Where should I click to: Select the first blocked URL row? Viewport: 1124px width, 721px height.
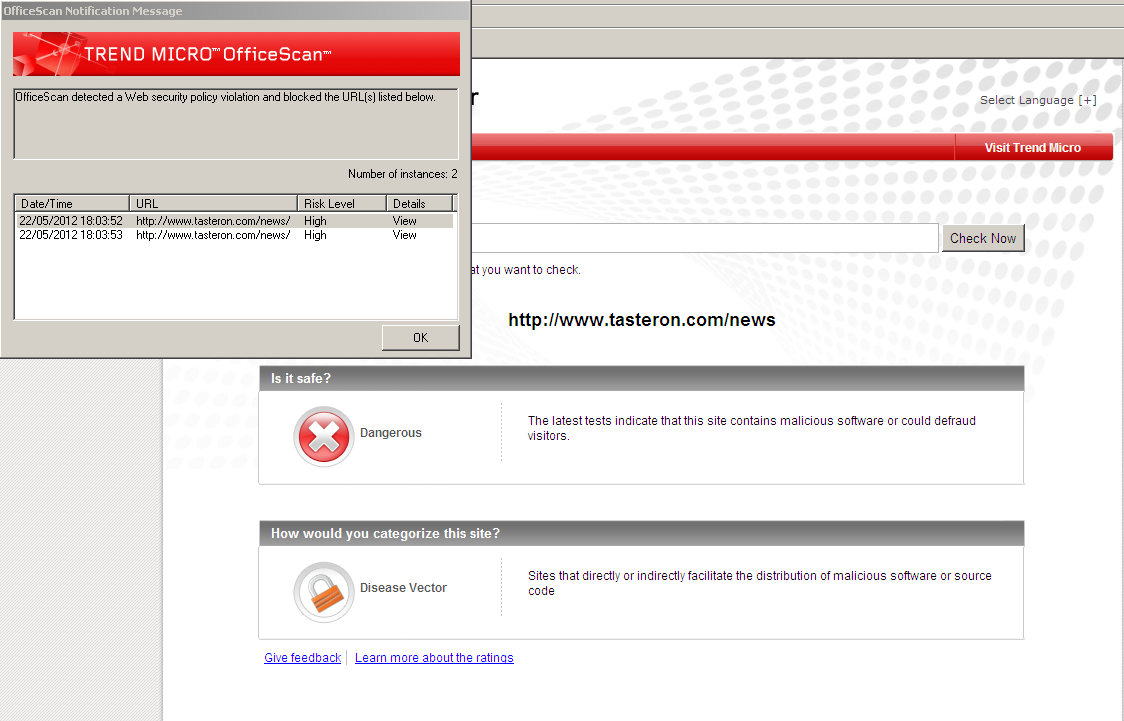click(234, 221)
